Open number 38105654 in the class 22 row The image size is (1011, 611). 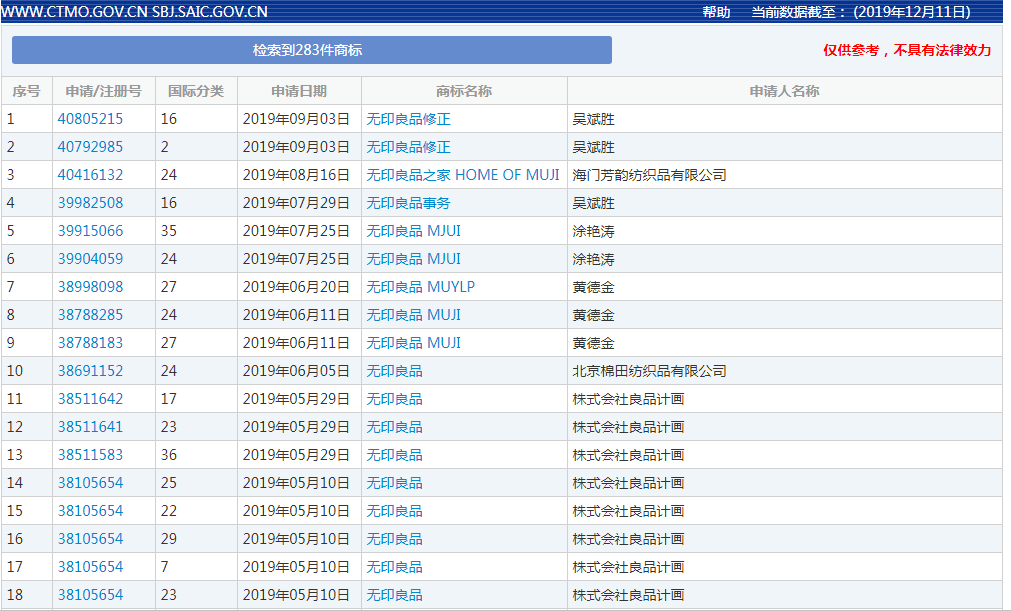pyautogui.click(x=90, y=511)
